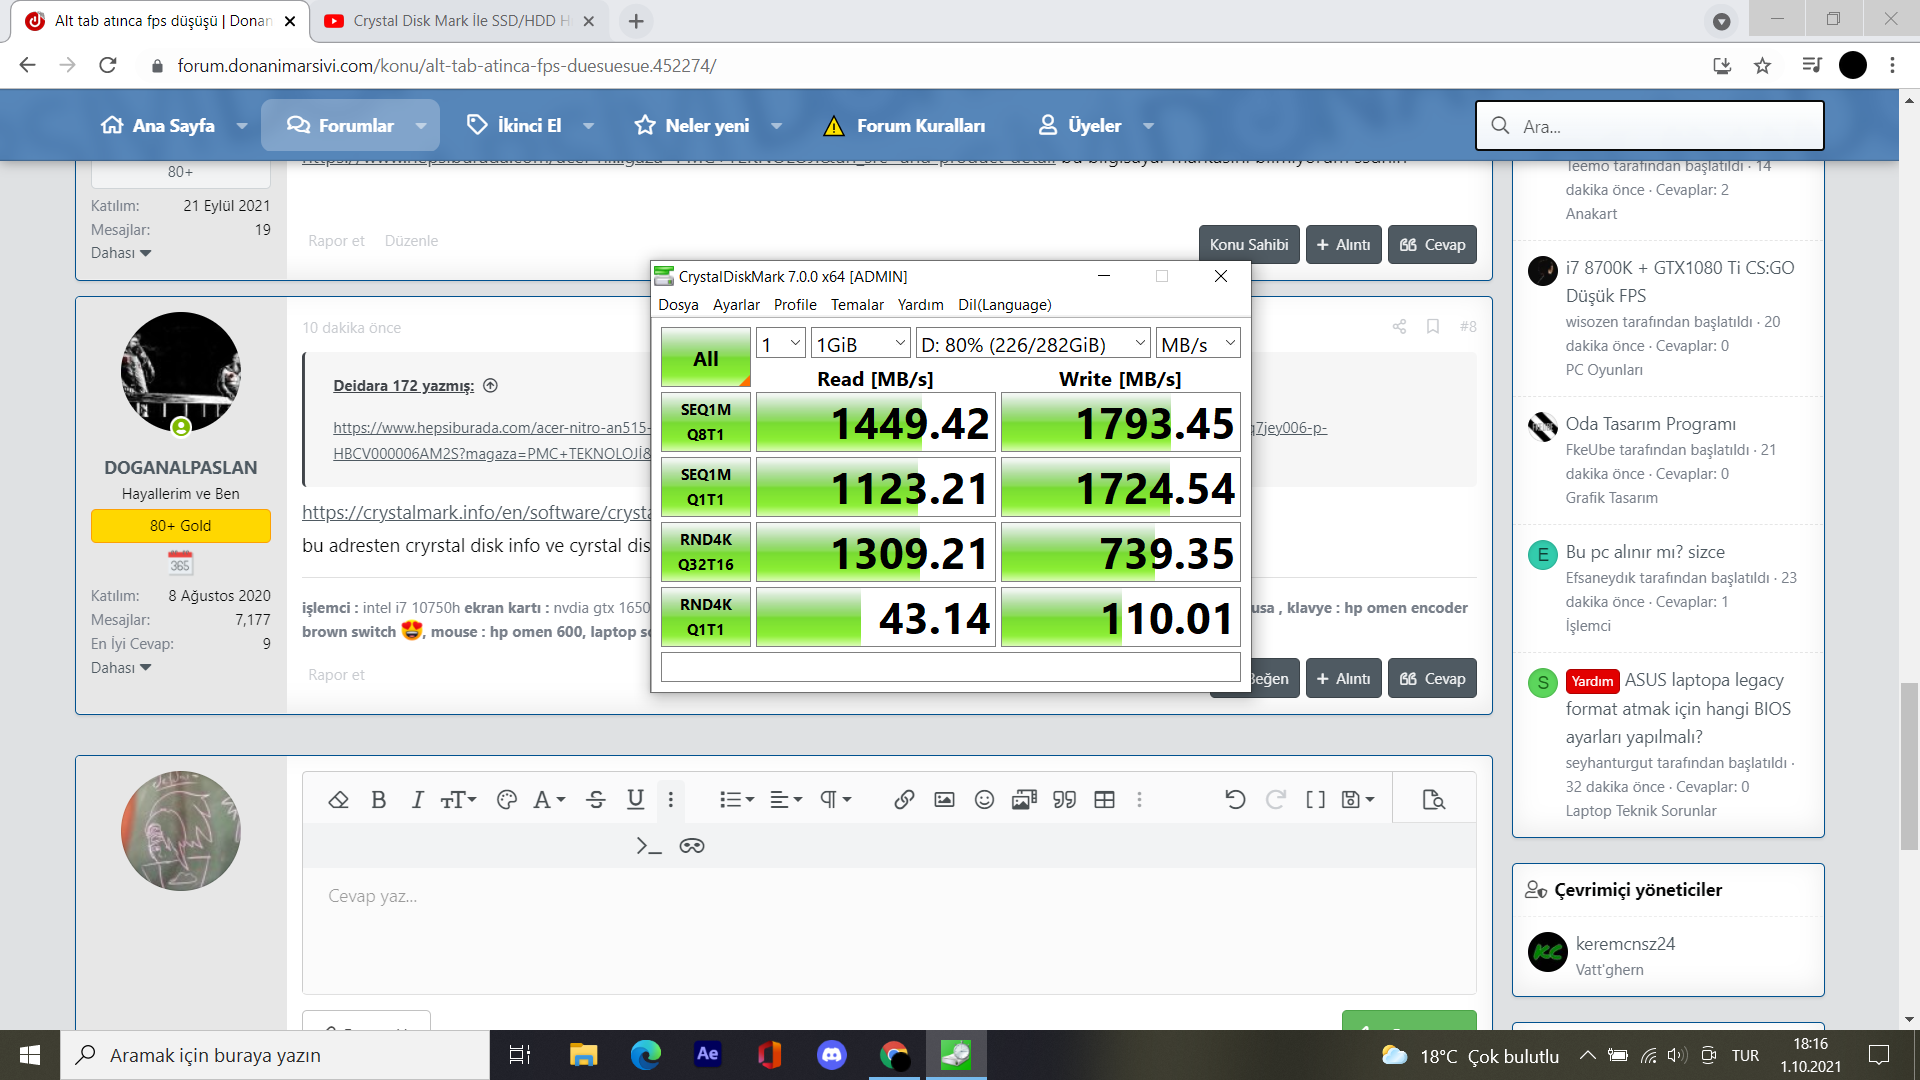Open the MB/s unit dropdown

(1197, 344)
